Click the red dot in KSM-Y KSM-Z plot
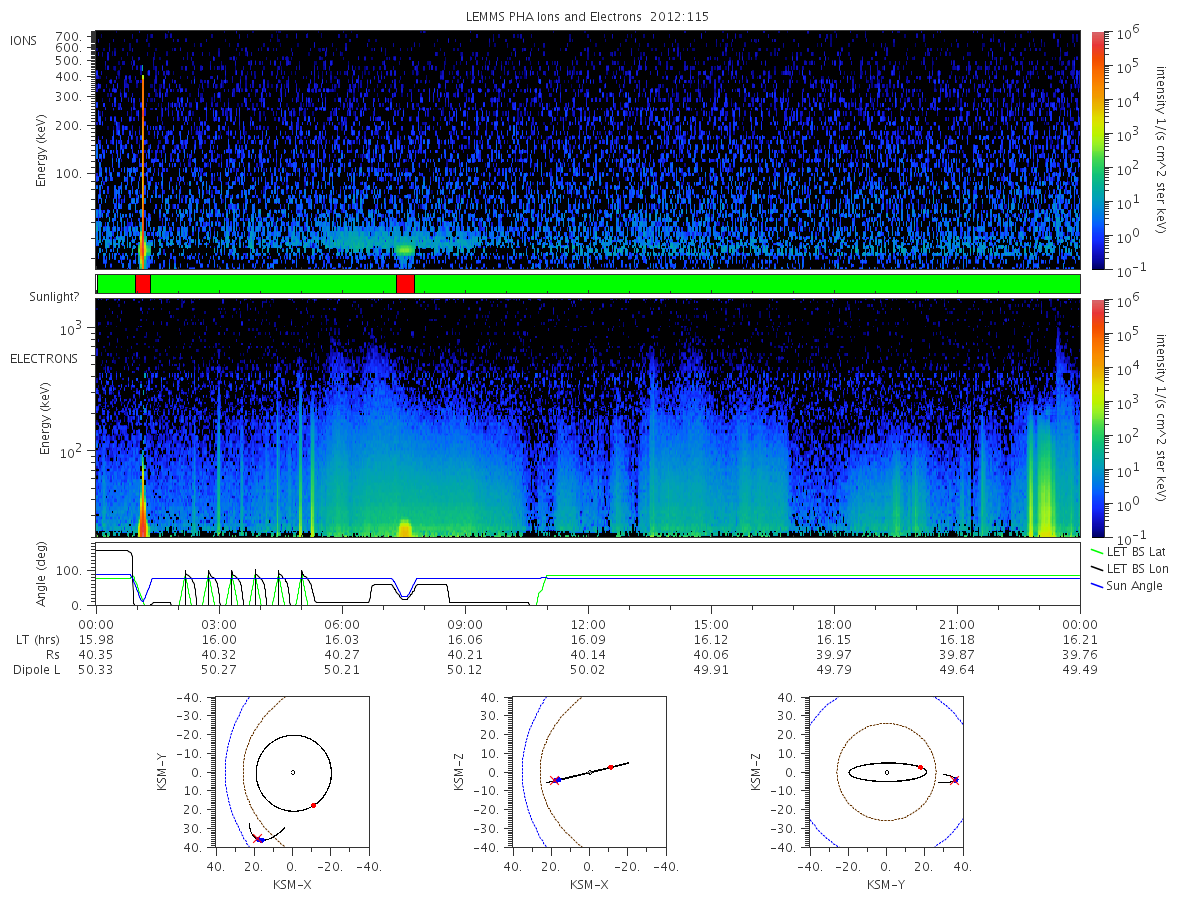The width and height of the screenshot is (1200, 900). point(920,767)
